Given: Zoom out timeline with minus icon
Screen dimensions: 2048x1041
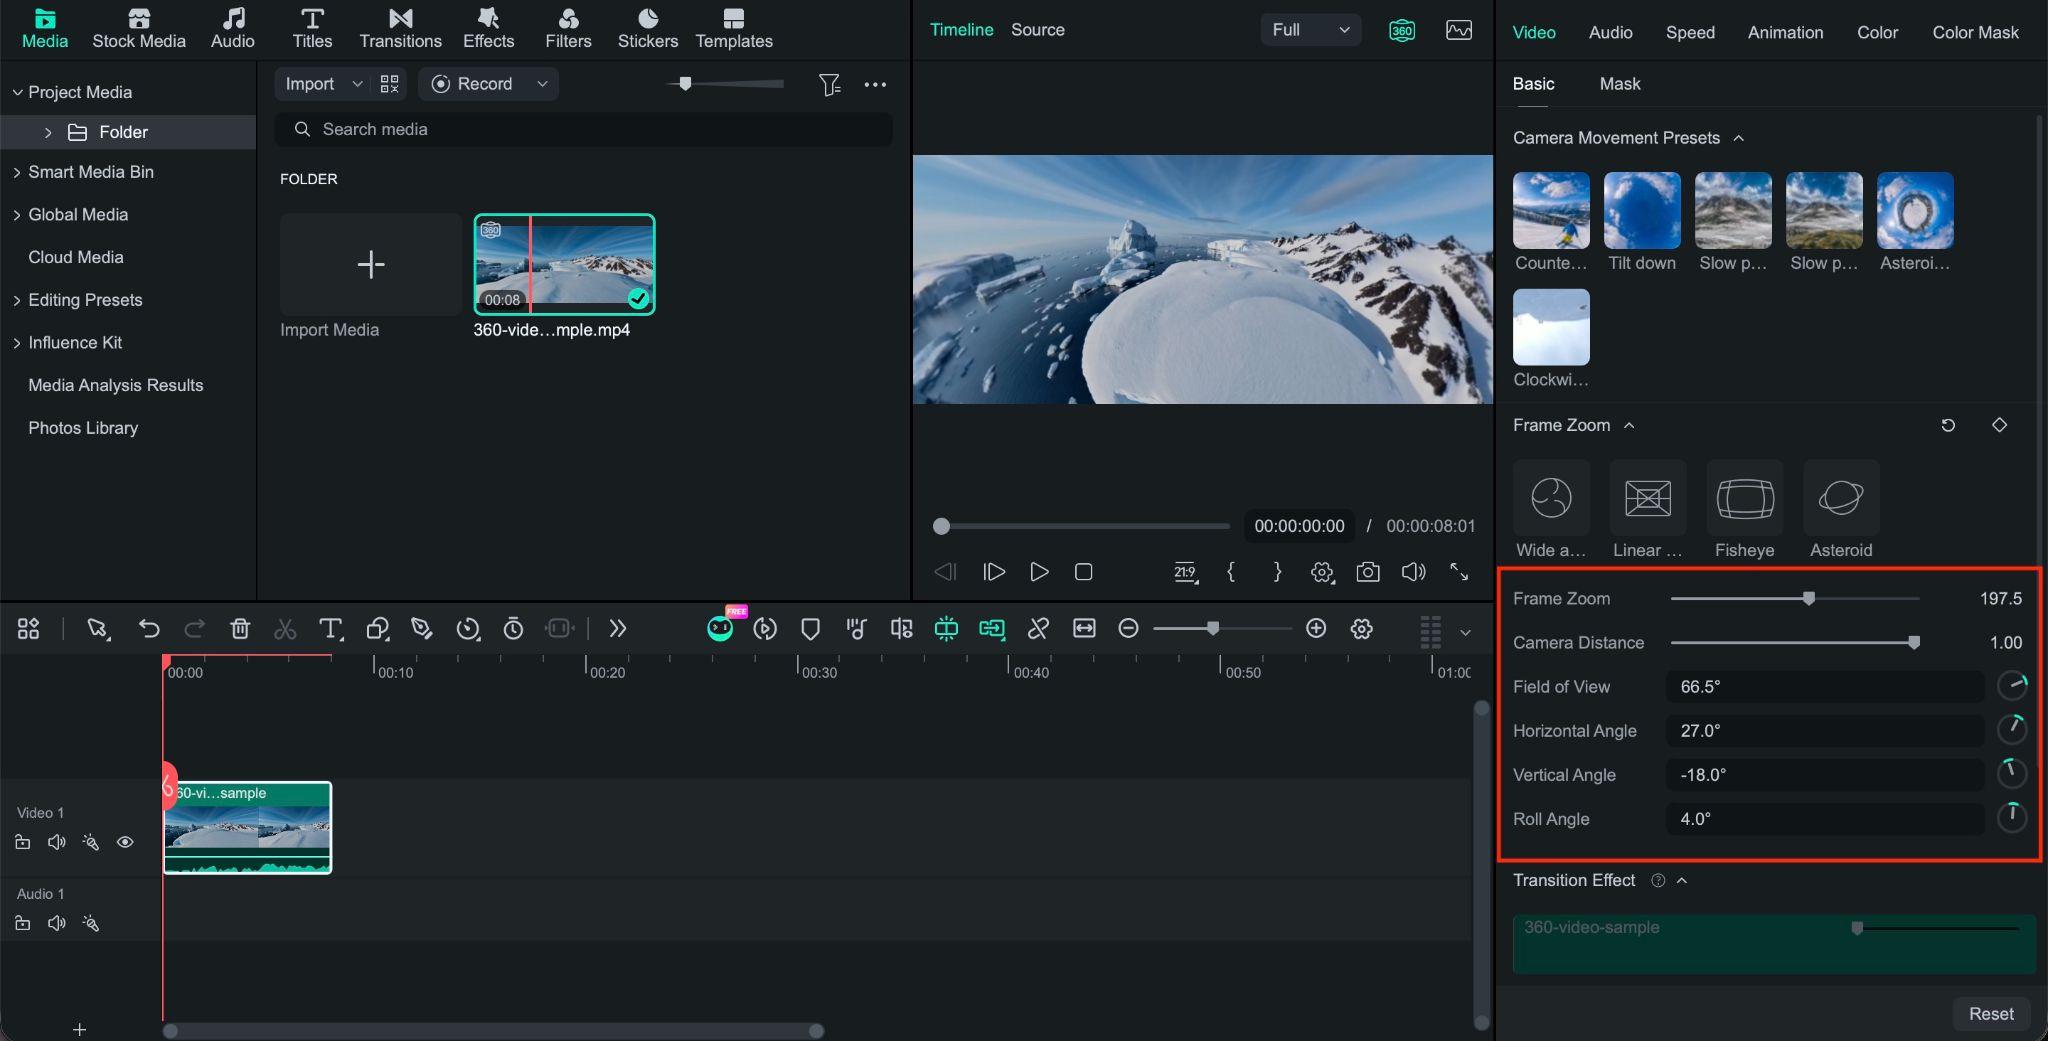Looking at the screenshot, I should 1128,628.
